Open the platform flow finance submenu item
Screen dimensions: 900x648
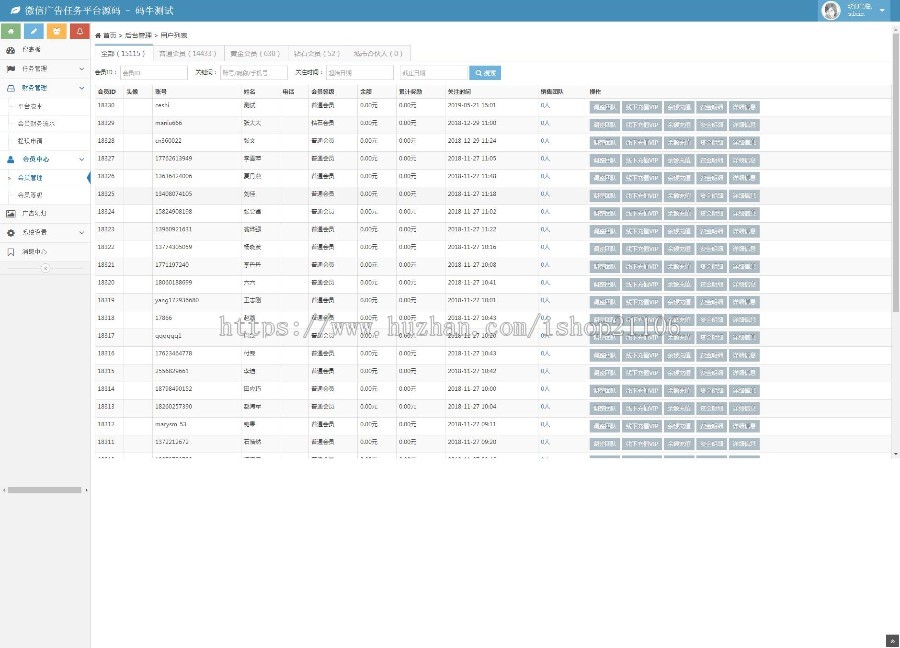click(x=30, y=106)
